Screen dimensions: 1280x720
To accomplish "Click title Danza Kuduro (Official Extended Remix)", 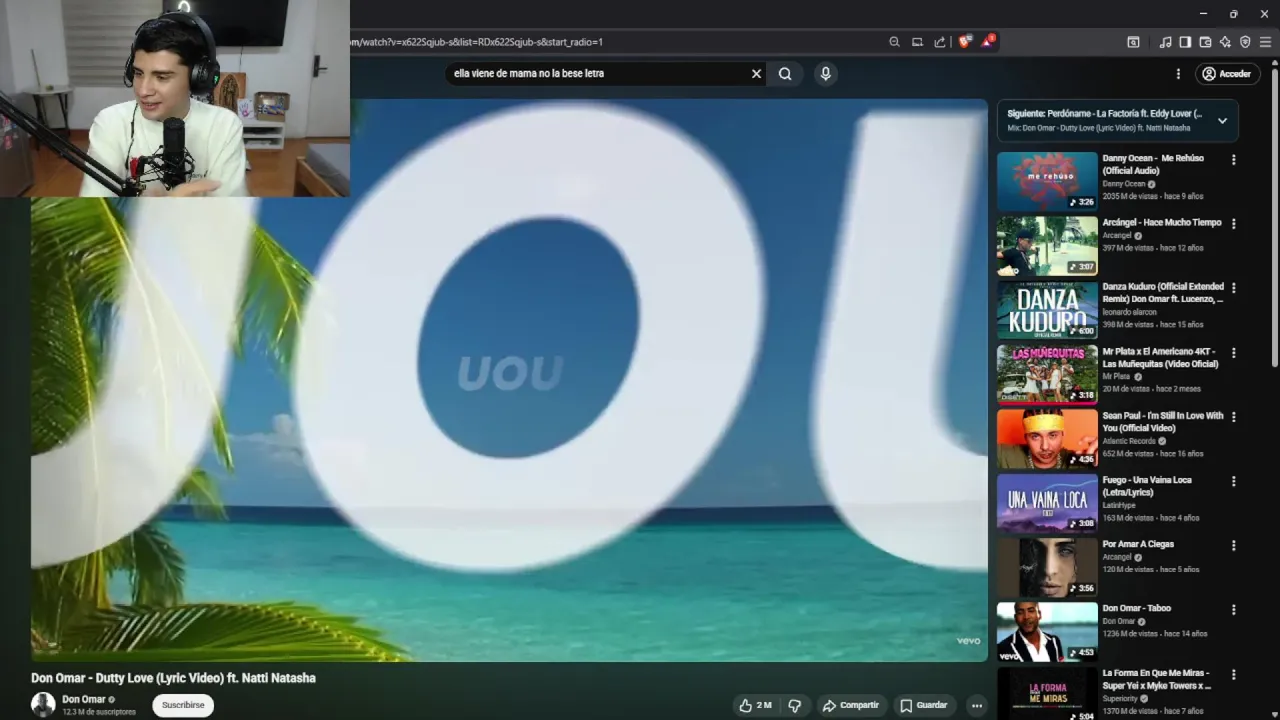I will pyautogui.click(x=1163, y=293).
